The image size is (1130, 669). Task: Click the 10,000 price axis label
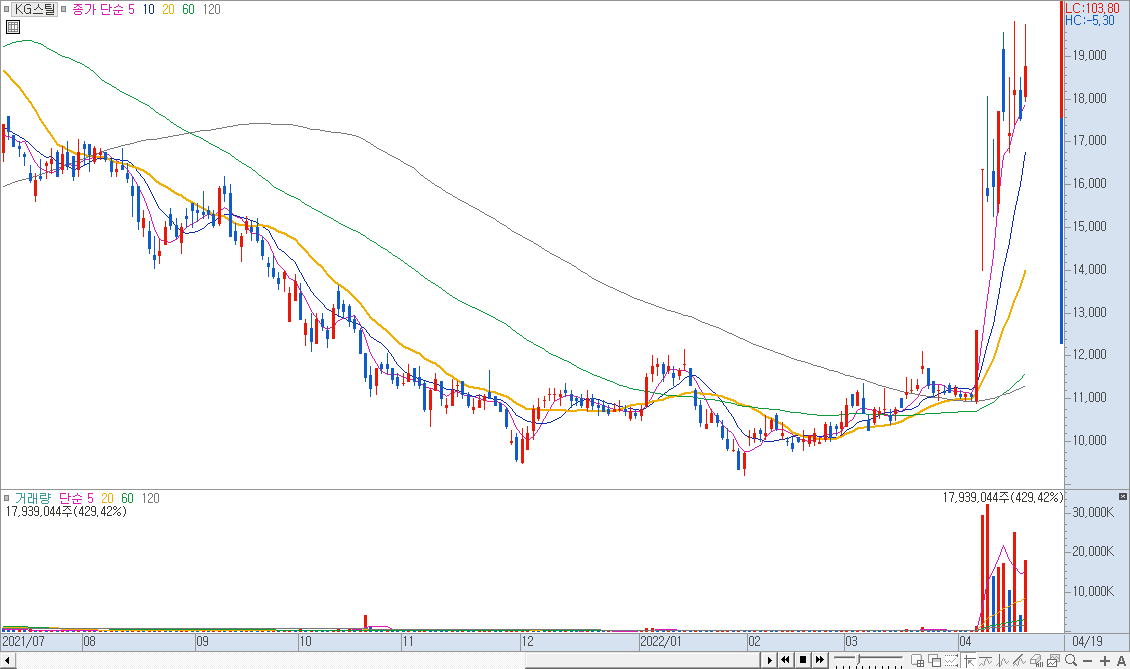tap(1090, 440)
